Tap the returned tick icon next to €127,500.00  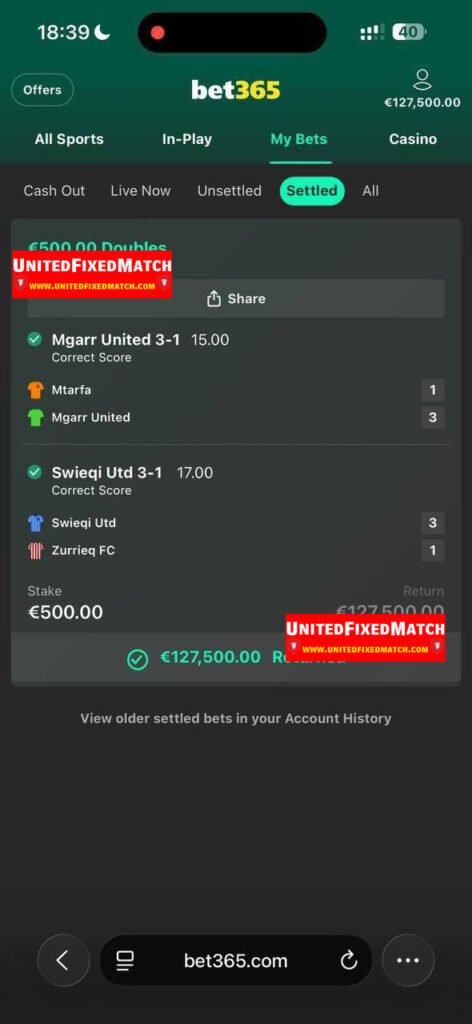(x=137, y=659)
